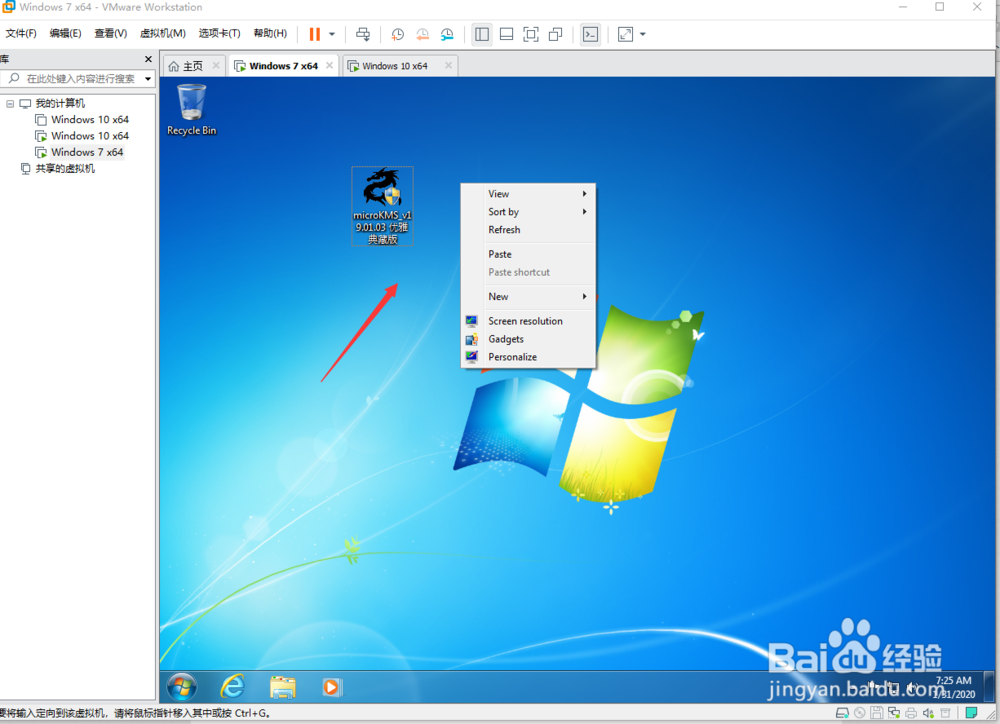Click the guest taskbar clock
This screenshot has height=724, width=1000.
point(954,687)
